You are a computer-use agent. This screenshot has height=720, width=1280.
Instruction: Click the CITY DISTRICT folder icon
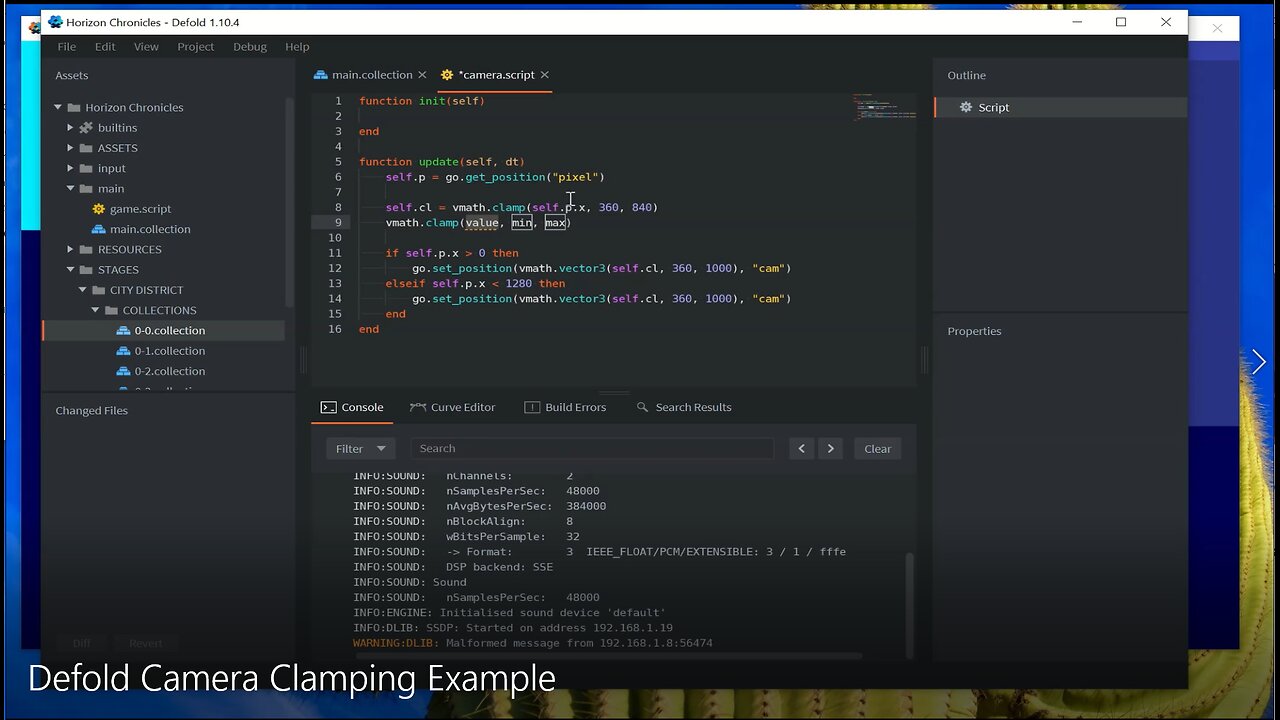99,290
